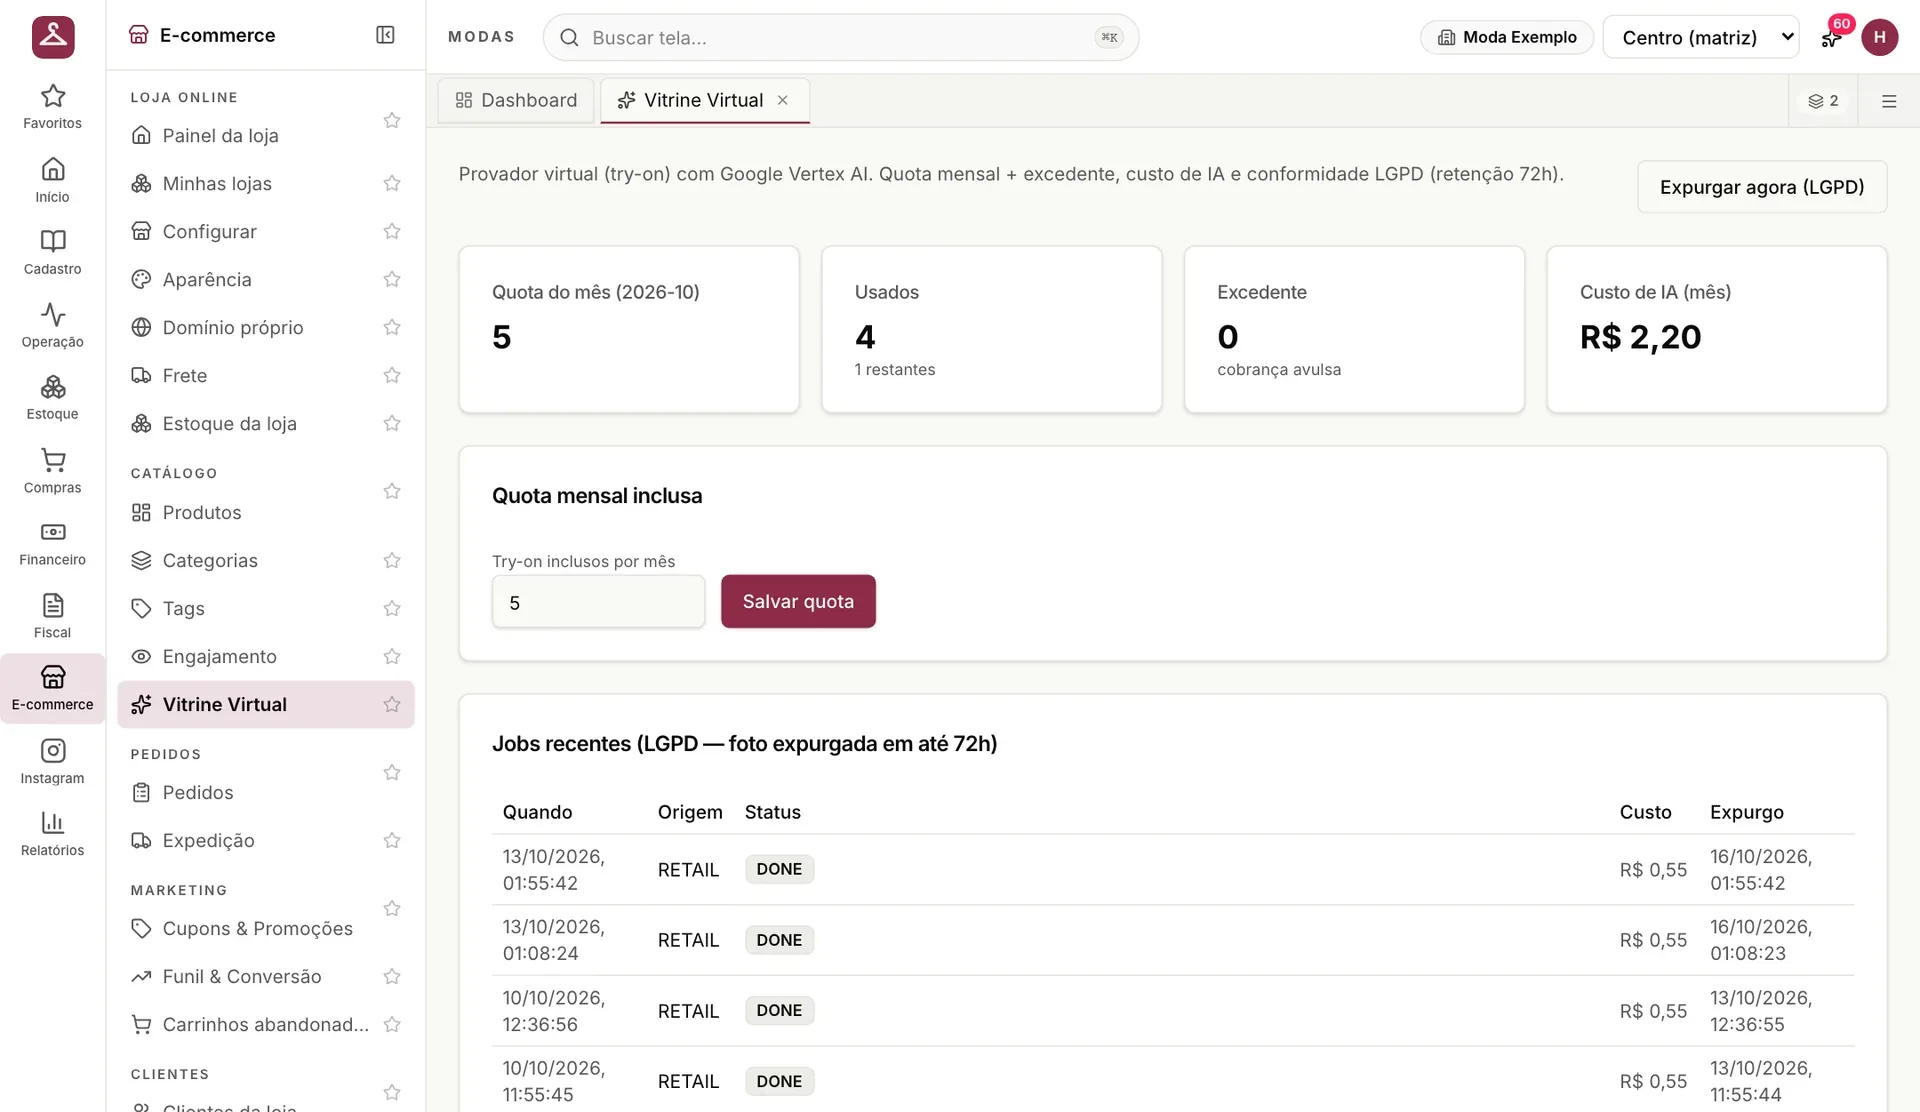The height and width of the screenshot is (1112, 1920).
Task: Collapse the E-commerce sidebar panel
Action: pos(385,35)
